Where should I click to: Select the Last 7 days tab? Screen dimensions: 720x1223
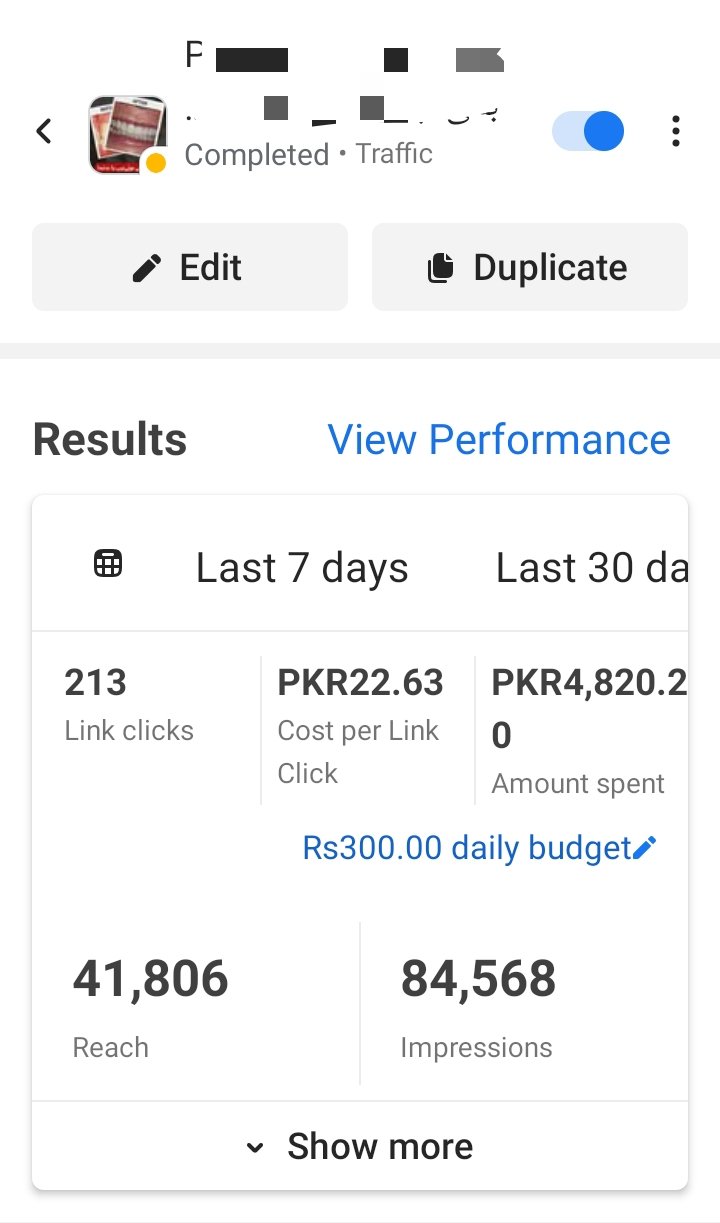302,568
